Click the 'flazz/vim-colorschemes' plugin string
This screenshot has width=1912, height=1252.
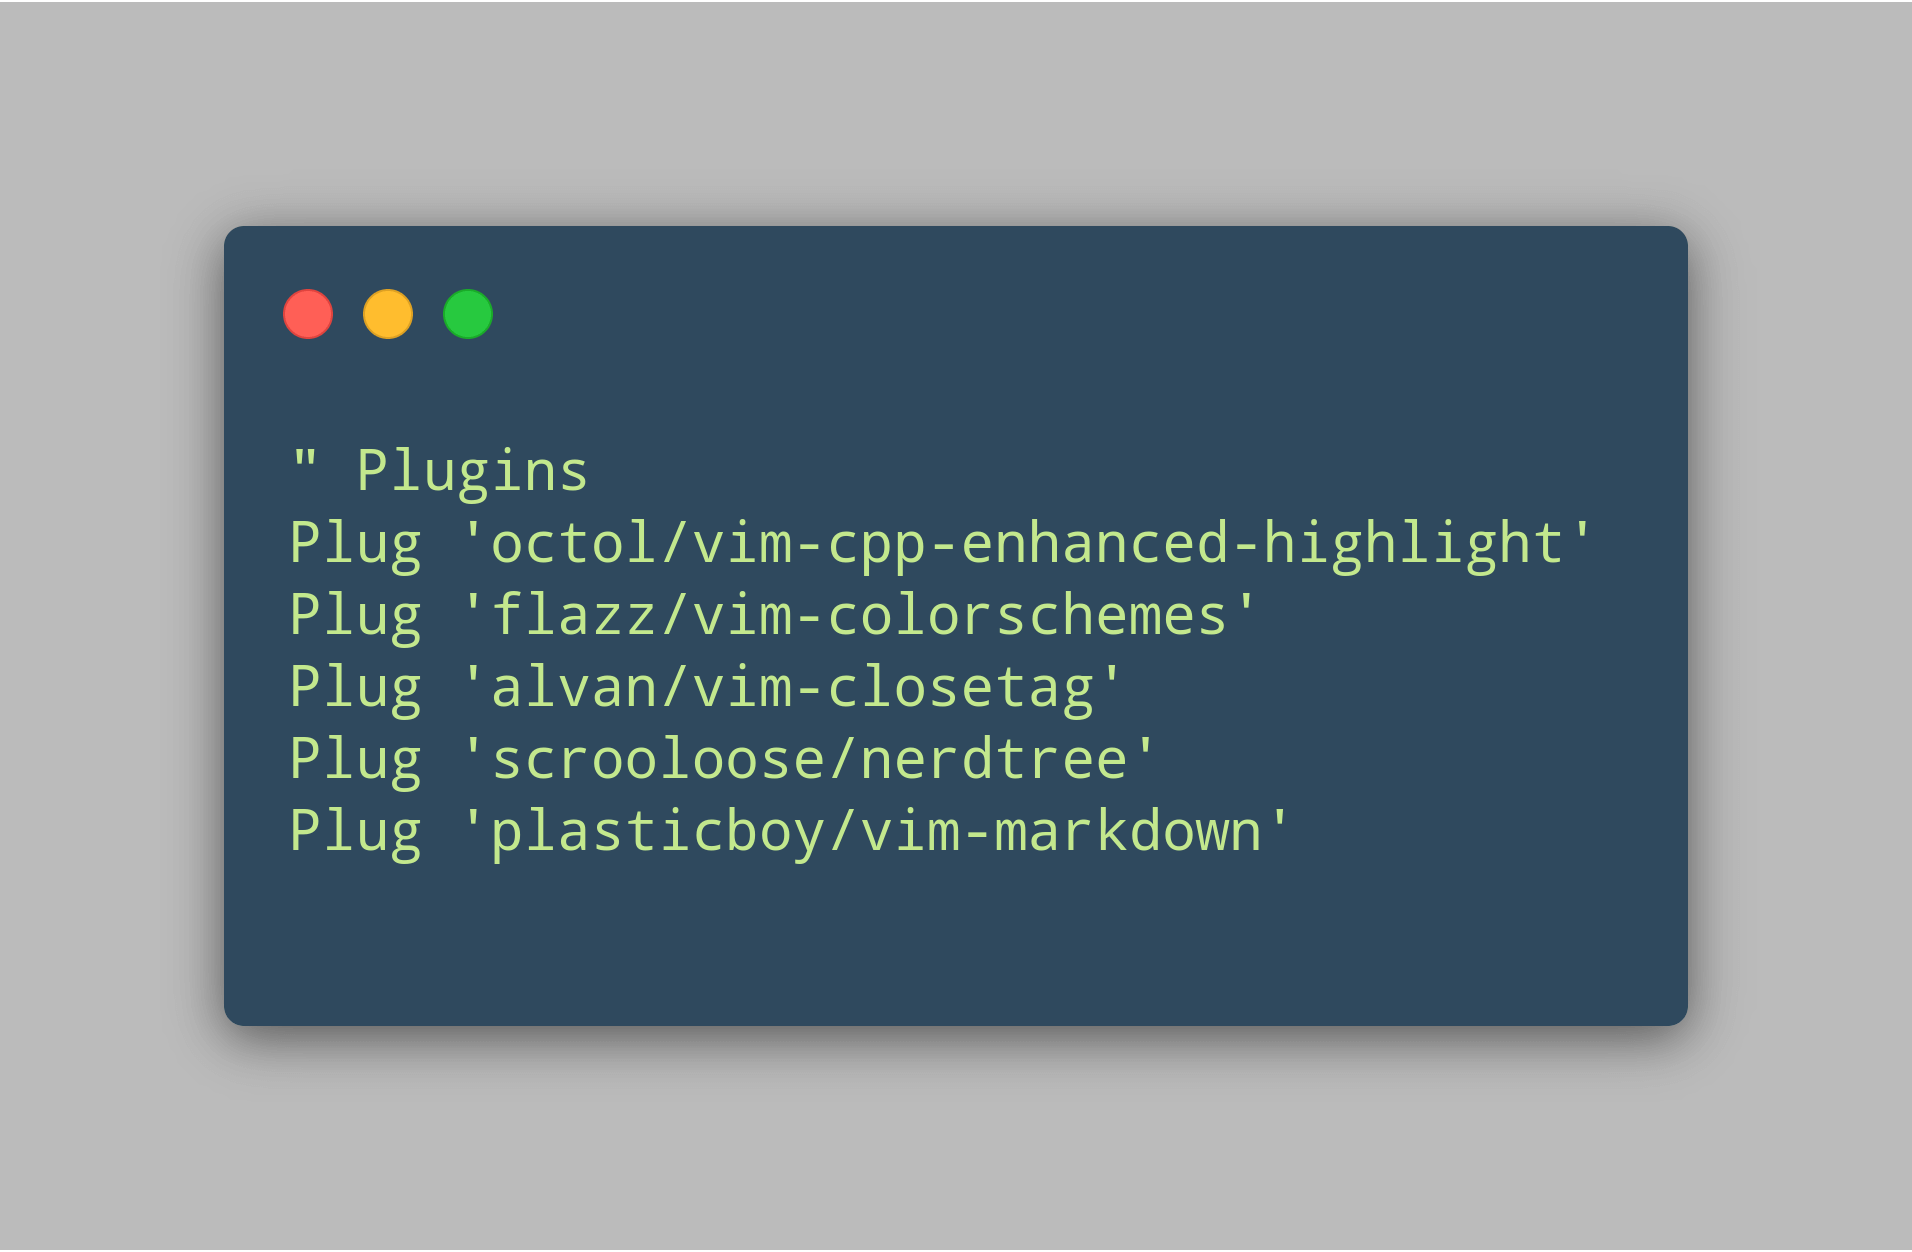[x=859, y=615]
